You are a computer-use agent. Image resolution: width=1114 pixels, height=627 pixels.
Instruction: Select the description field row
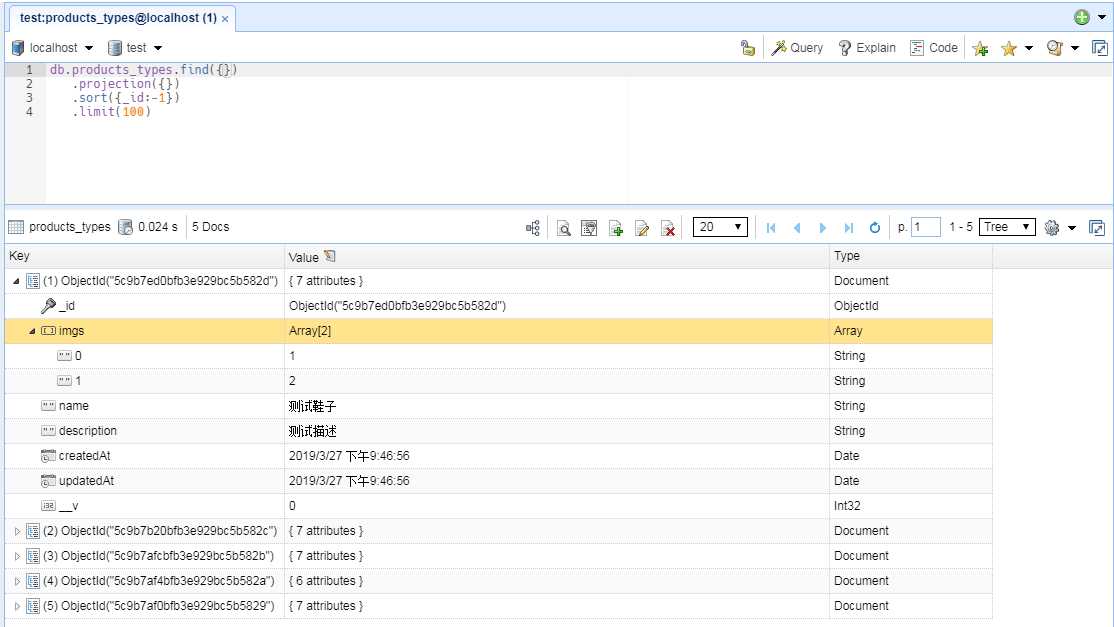pyautogui.click(x=499, y=431)
